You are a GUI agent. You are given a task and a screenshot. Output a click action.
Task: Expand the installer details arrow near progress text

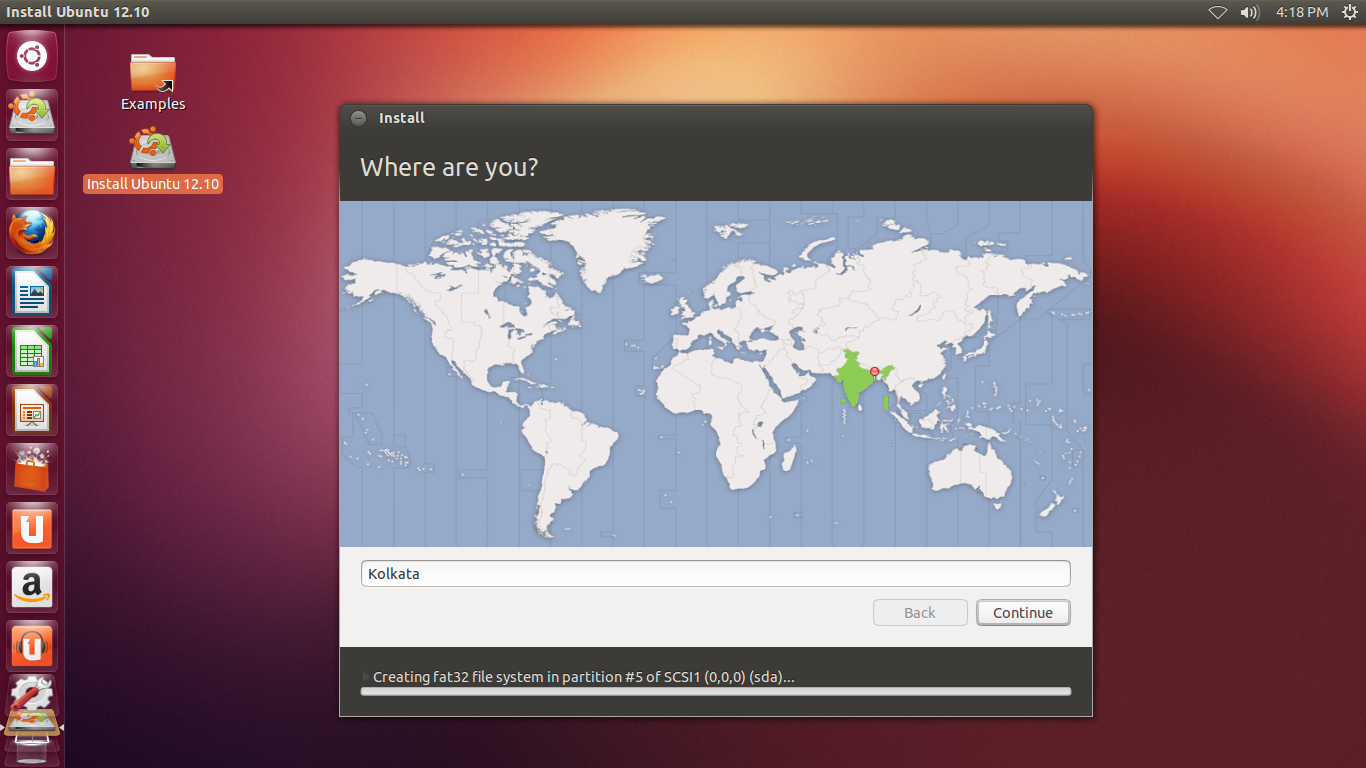(364, 677)
